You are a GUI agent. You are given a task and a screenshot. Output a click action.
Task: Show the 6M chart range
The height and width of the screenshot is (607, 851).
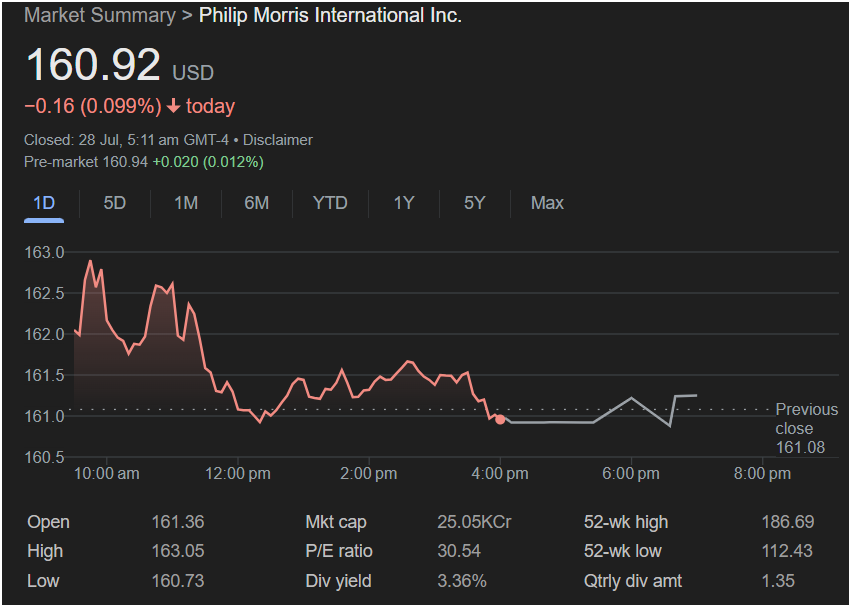click(x=256, y=203)
